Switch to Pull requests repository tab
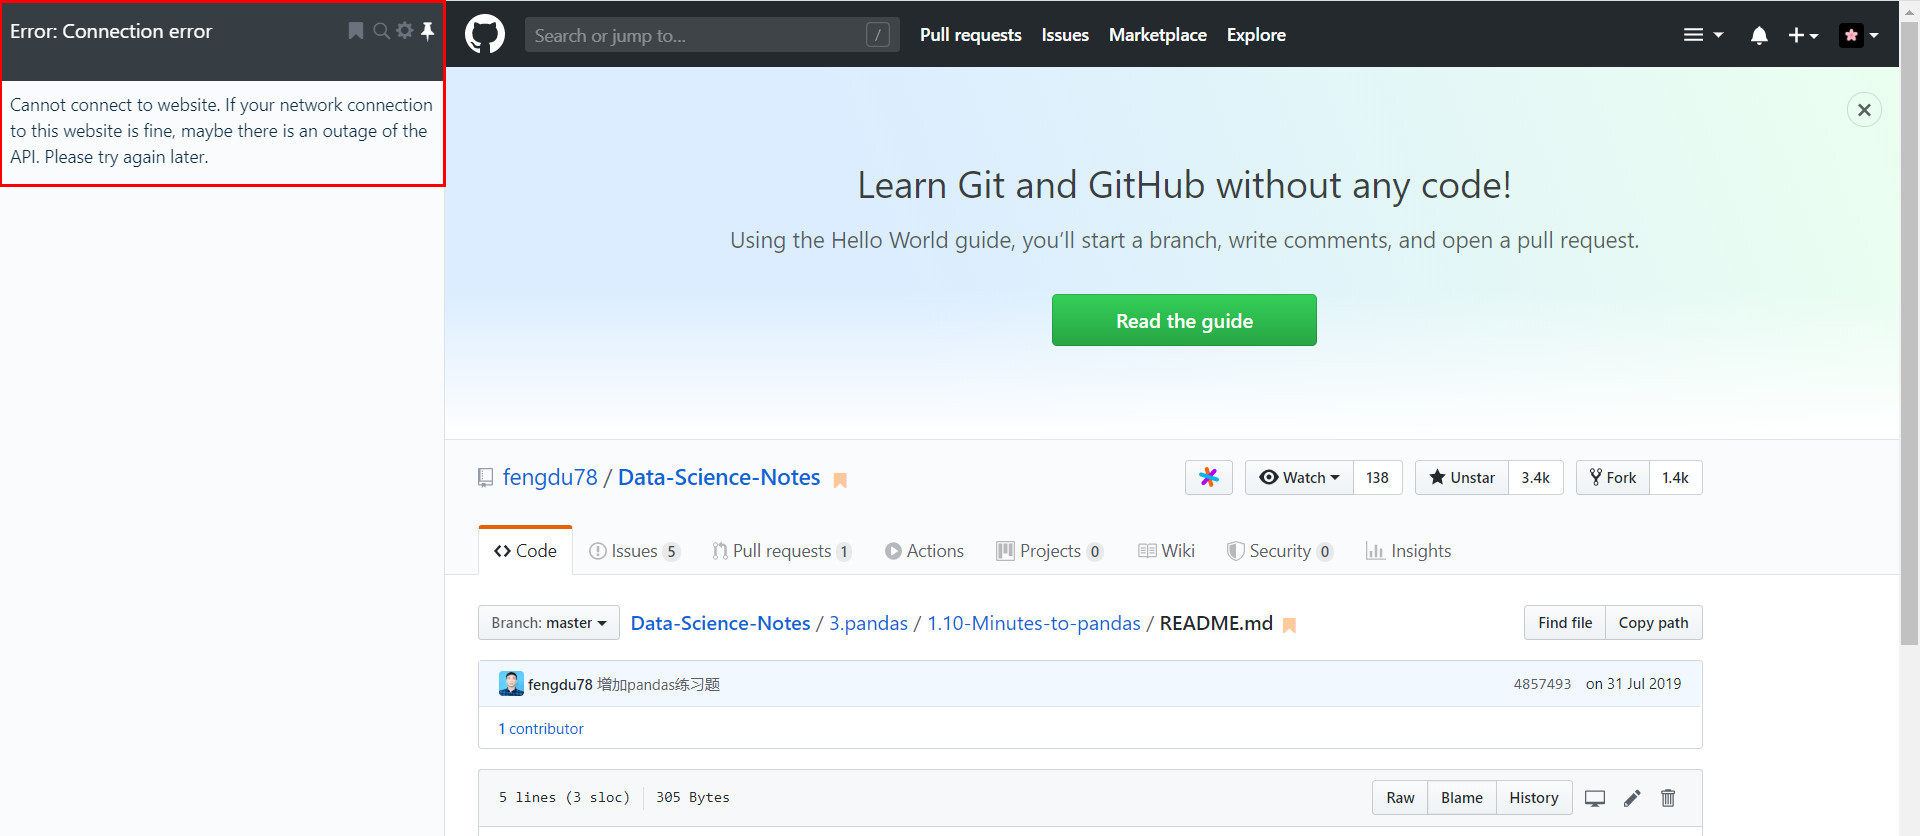This screenshot has height=836, width=1920. (781, 551)
